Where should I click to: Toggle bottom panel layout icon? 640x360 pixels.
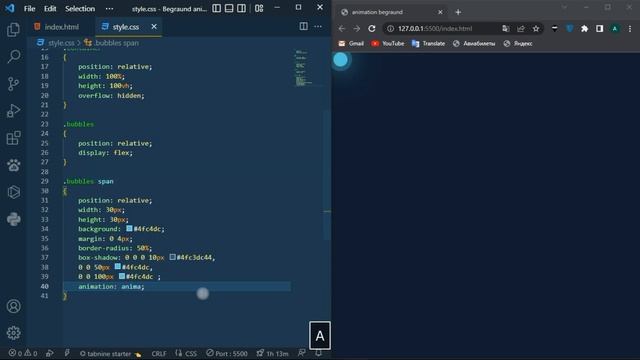coord(229,8)
